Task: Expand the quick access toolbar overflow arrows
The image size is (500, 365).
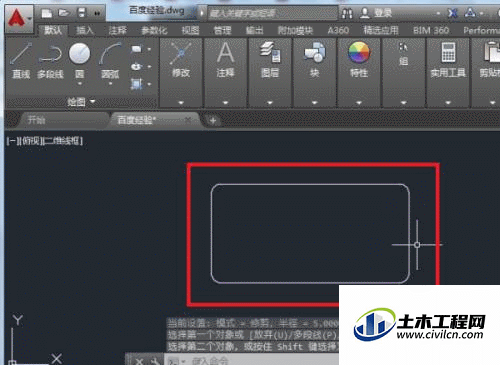Action: pyautogui.click(x=97, y=13)
